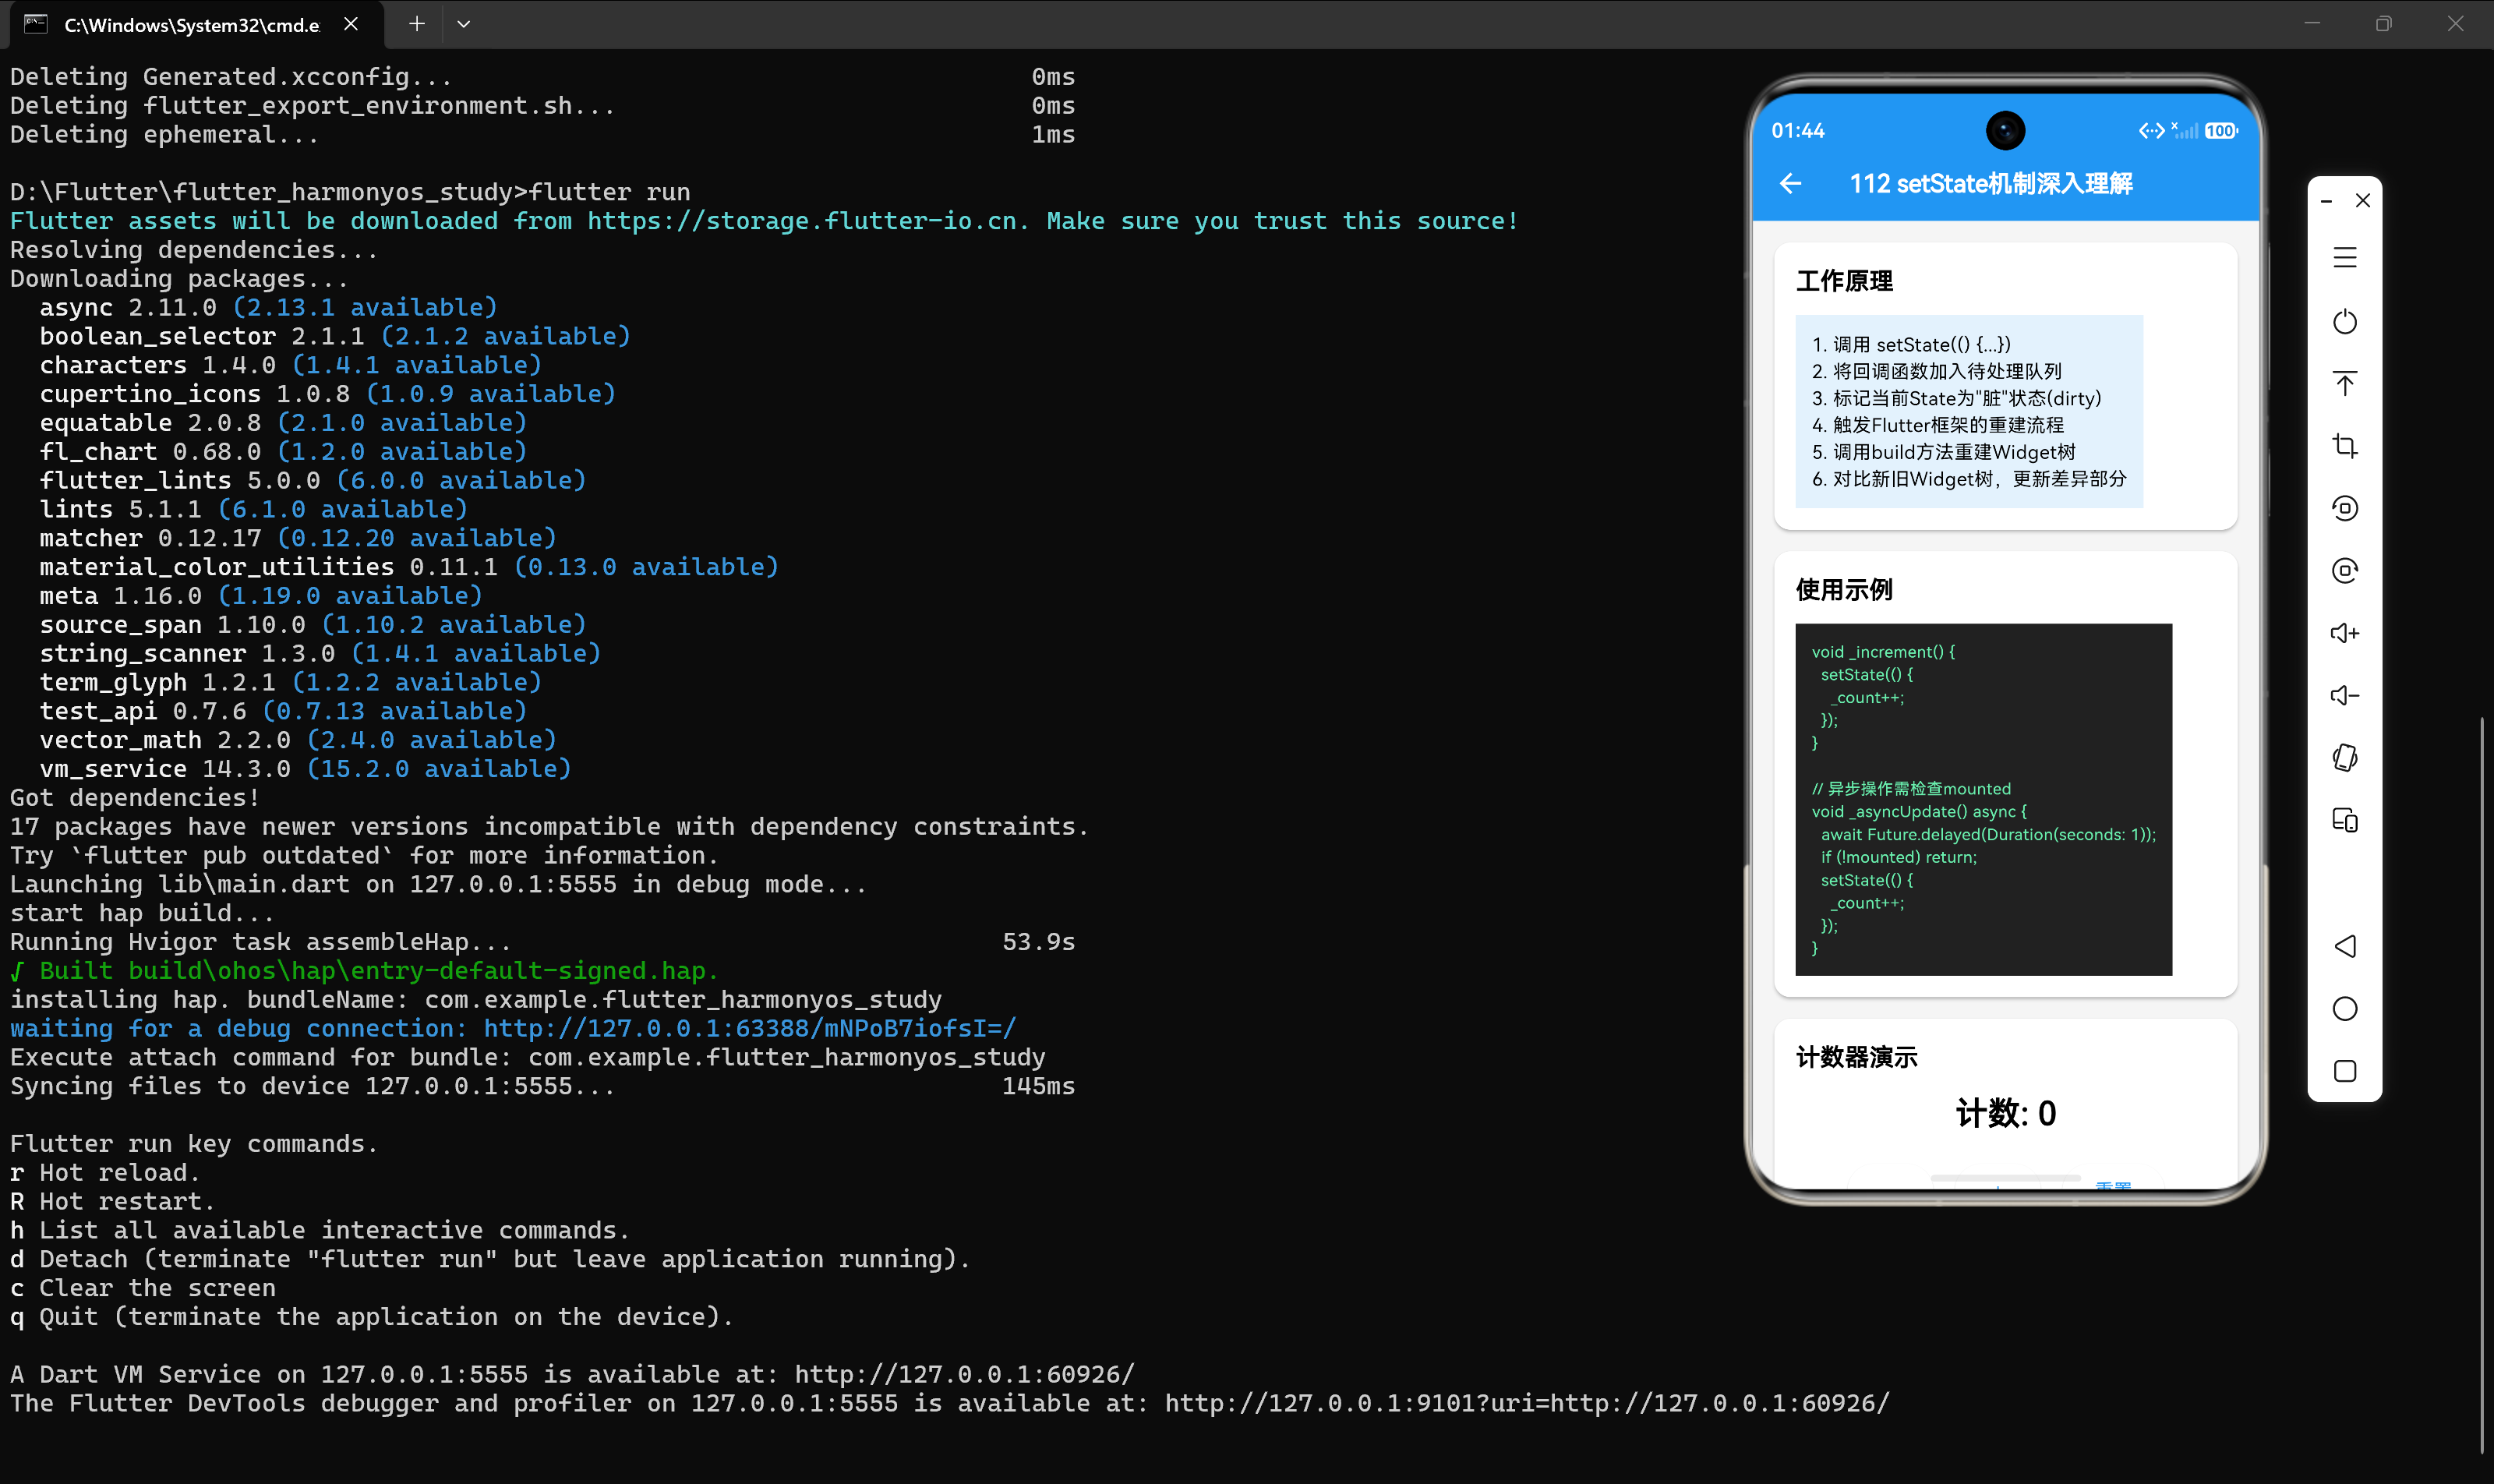
Task: Close the terminal window
Action: [2456, 24]
